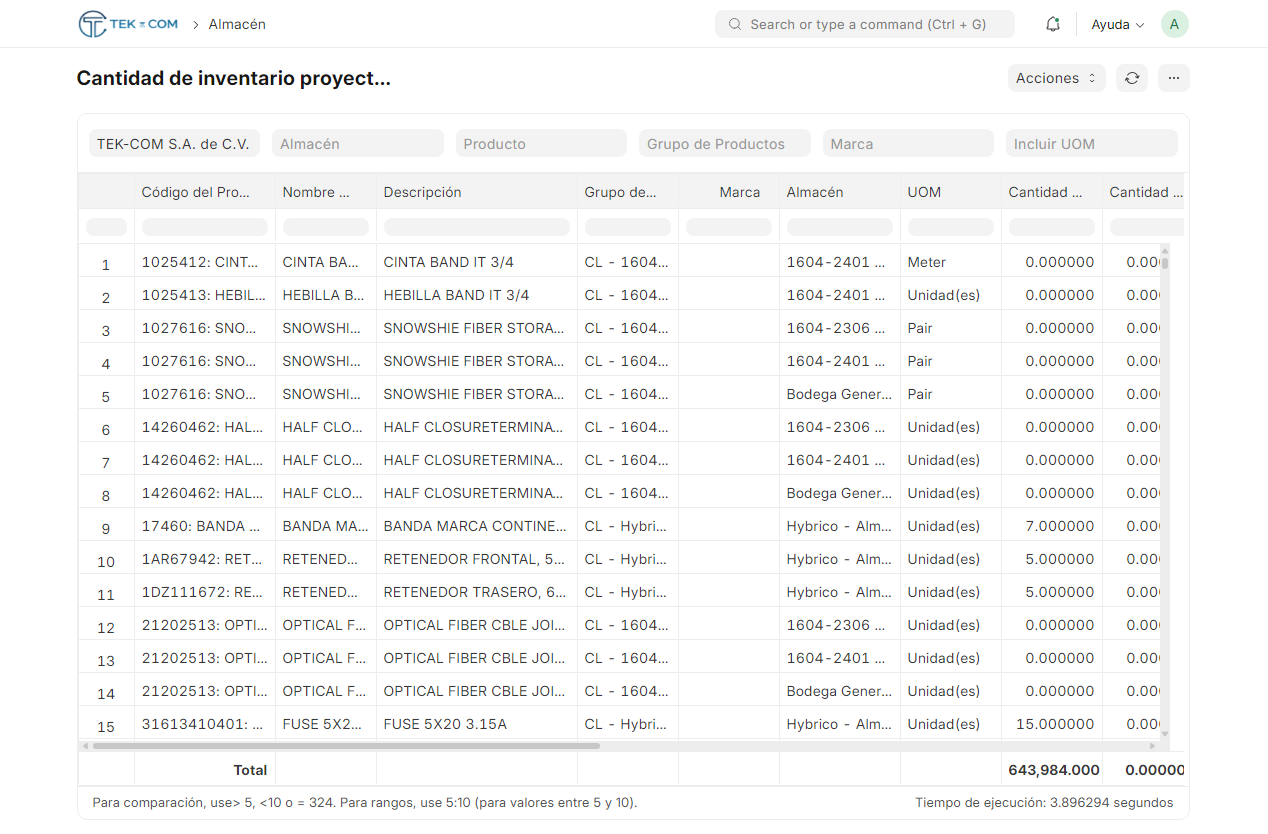
Task: Open the Grupo de Productos filter
Action: pyautogui.click(x=724, y=144)
